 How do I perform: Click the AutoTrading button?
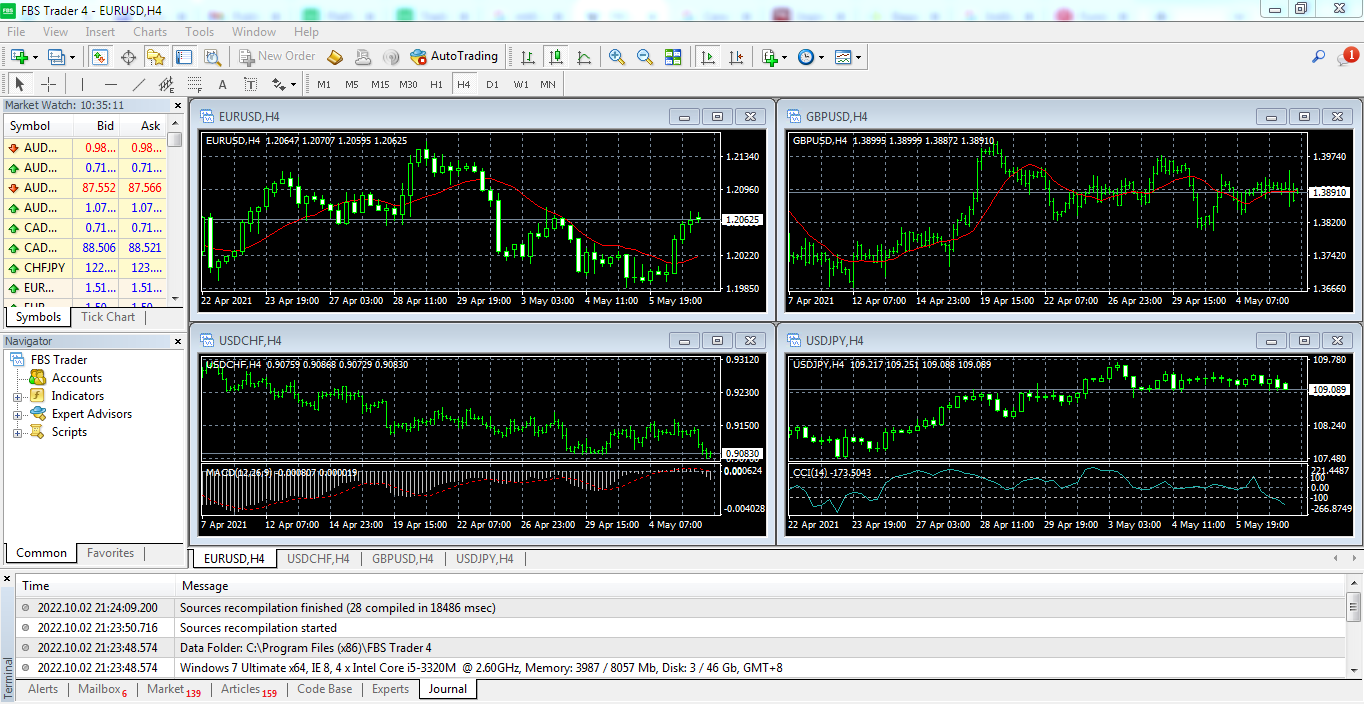click(454, 57)
